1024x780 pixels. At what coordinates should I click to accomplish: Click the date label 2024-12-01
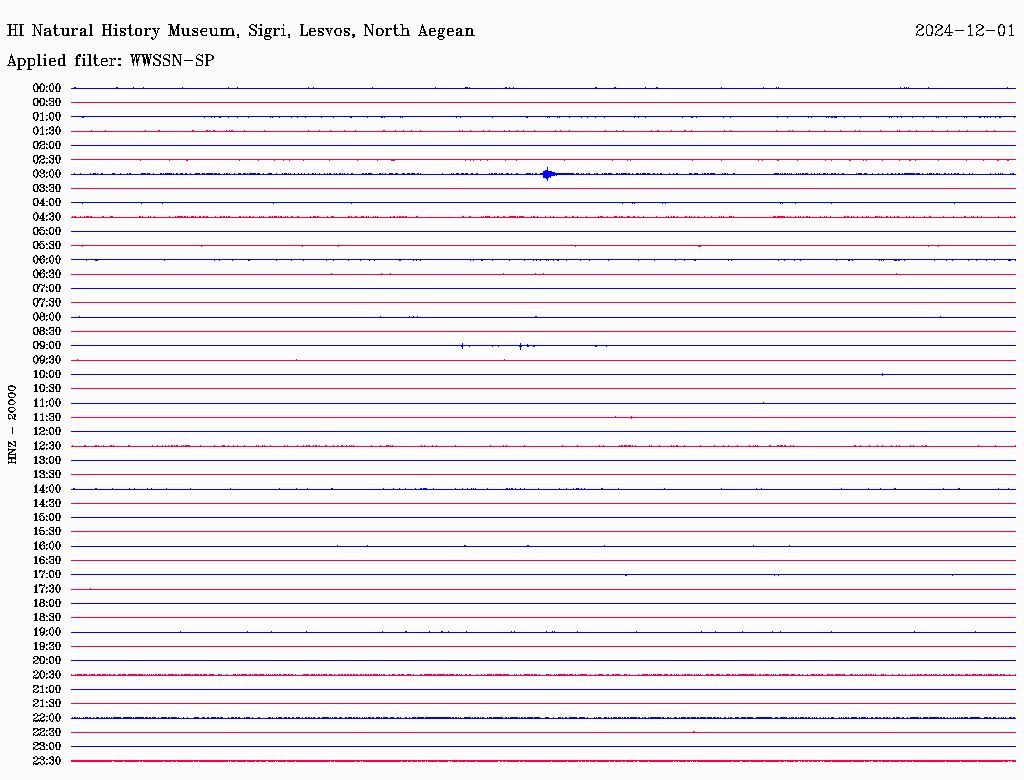point(965,31)
